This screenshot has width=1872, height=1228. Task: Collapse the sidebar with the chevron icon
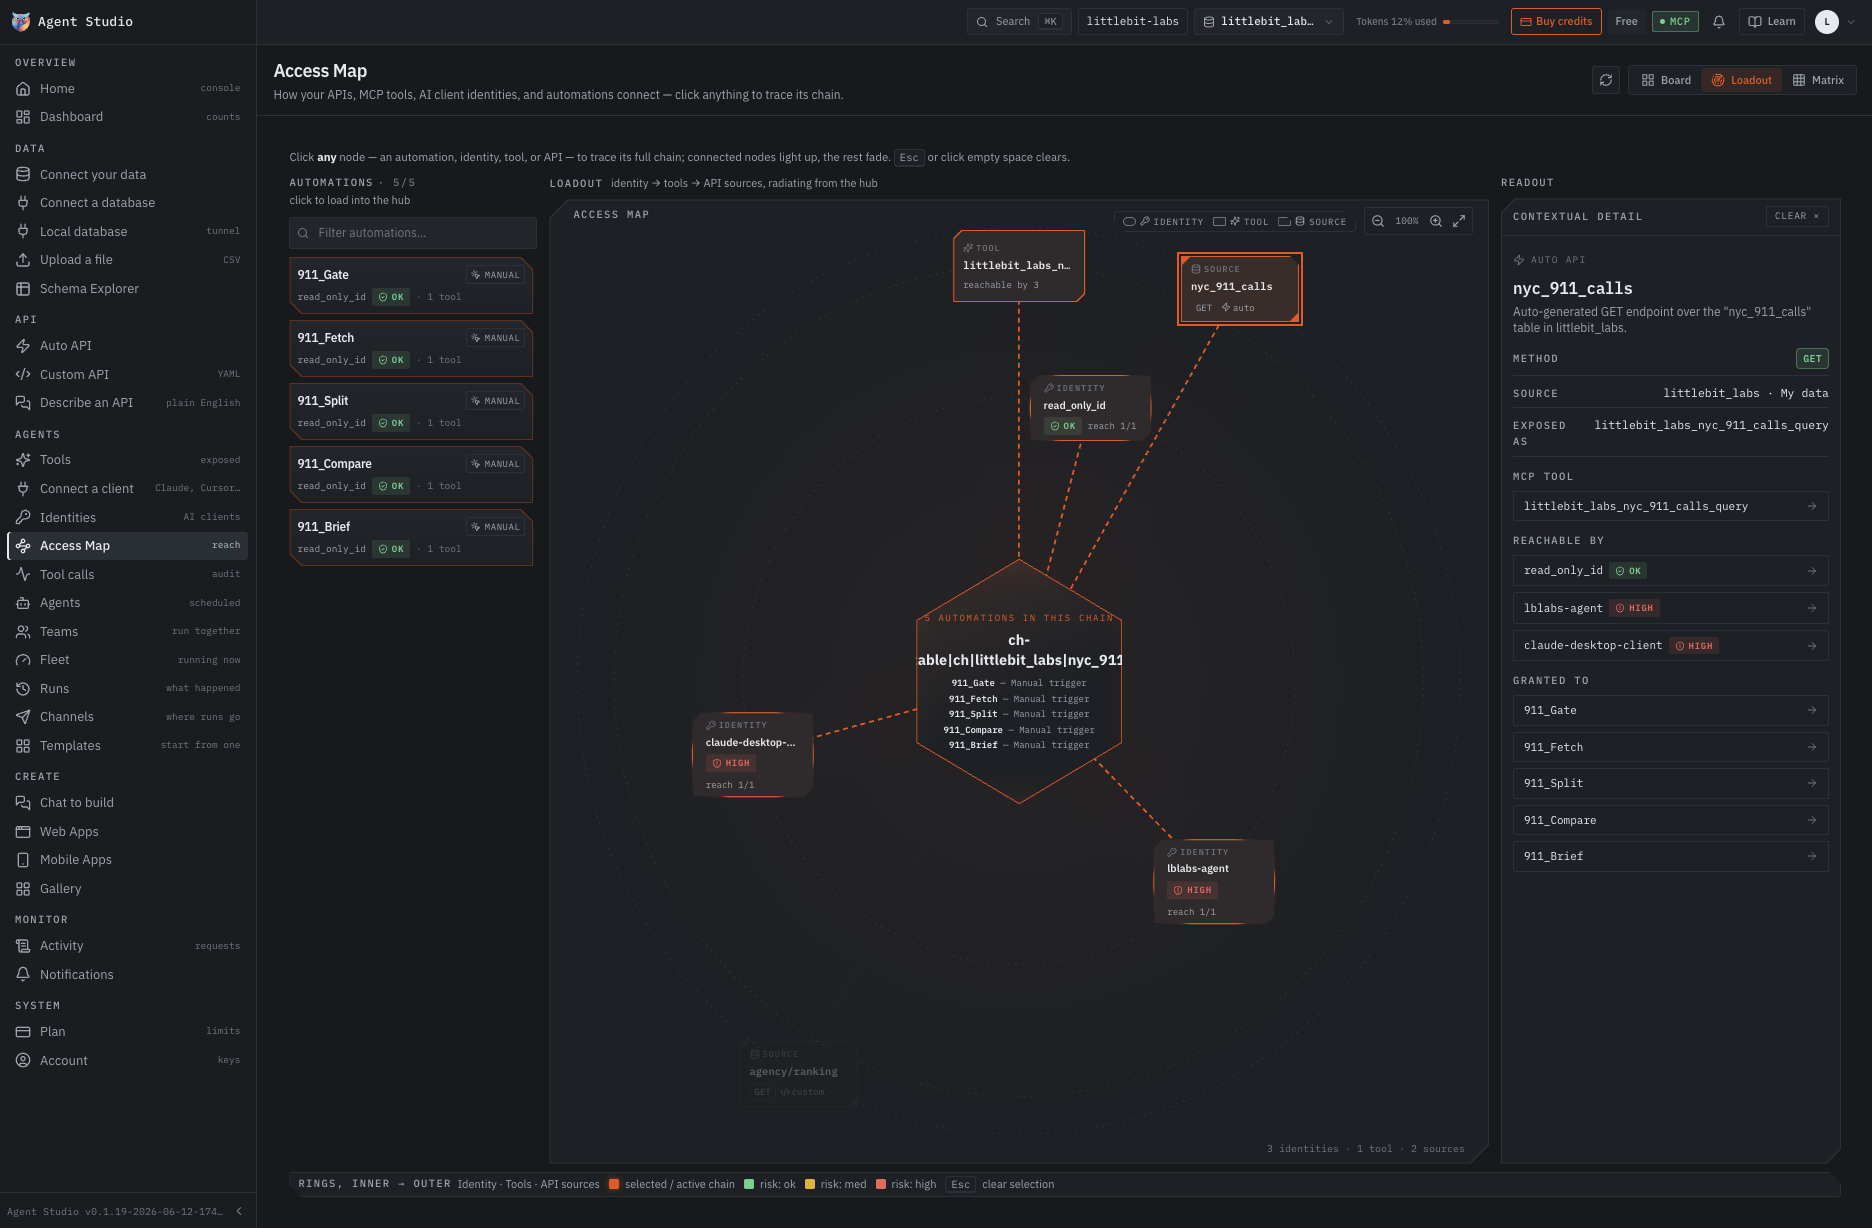(239, 1211)
